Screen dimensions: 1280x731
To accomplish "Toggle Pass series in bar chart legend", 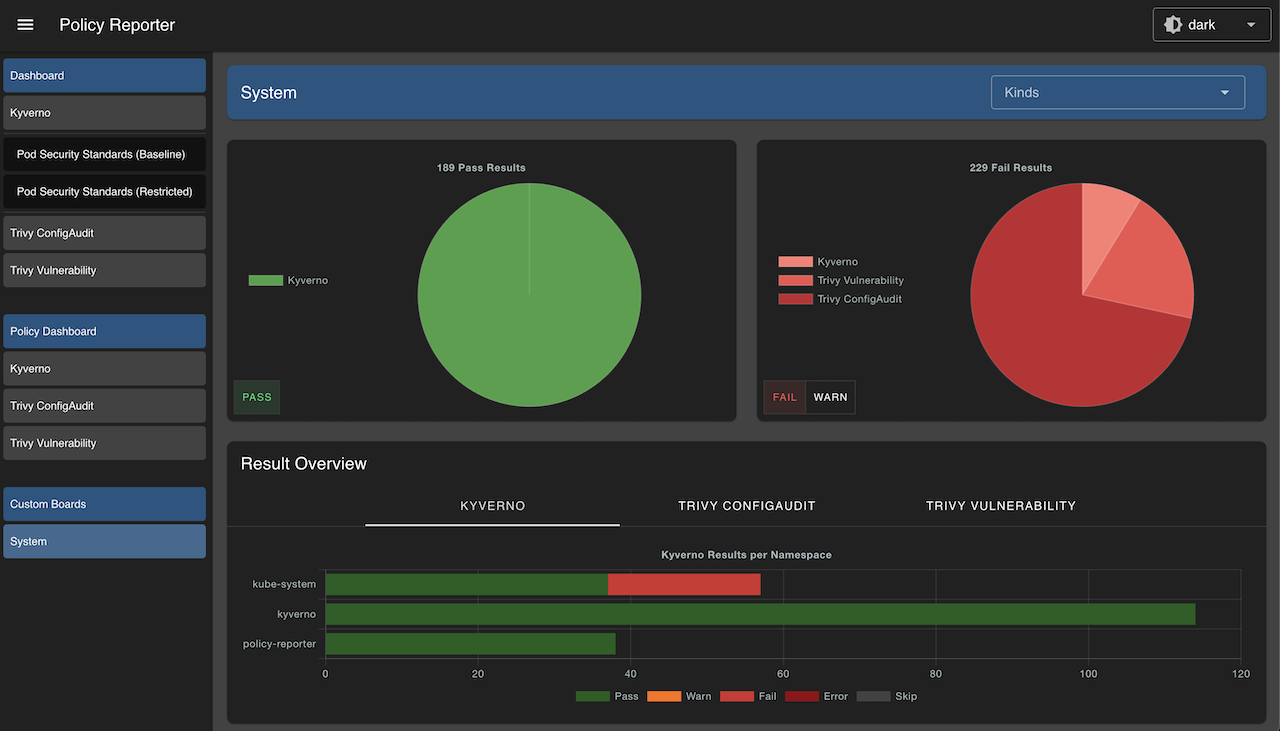I will tap(607, 696).
